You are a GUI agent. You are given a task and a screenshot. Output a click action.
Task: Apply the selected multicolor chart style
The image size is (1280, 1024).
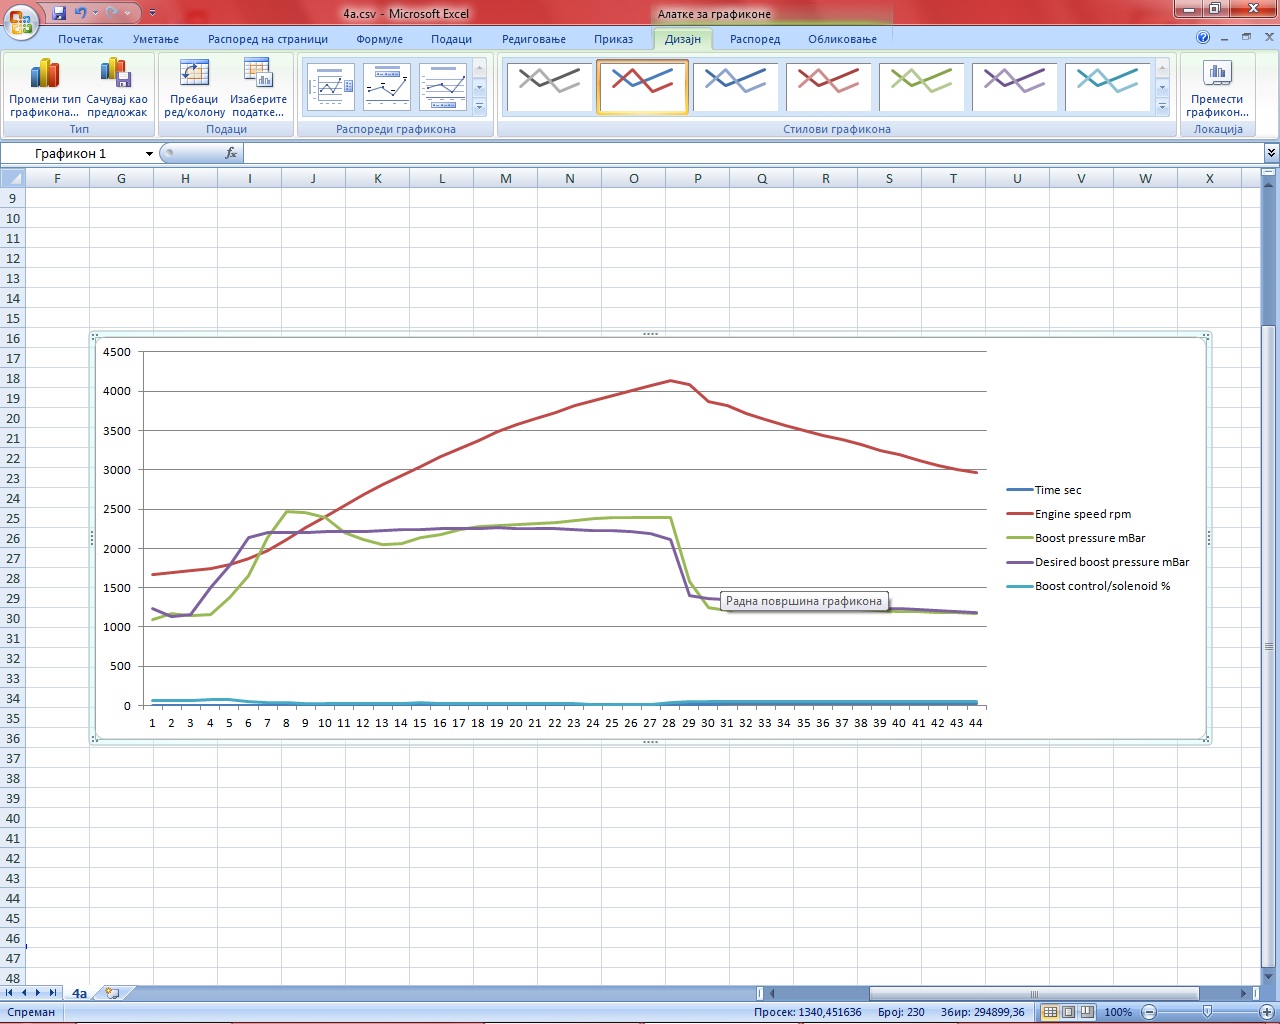(x=642, y=87)
